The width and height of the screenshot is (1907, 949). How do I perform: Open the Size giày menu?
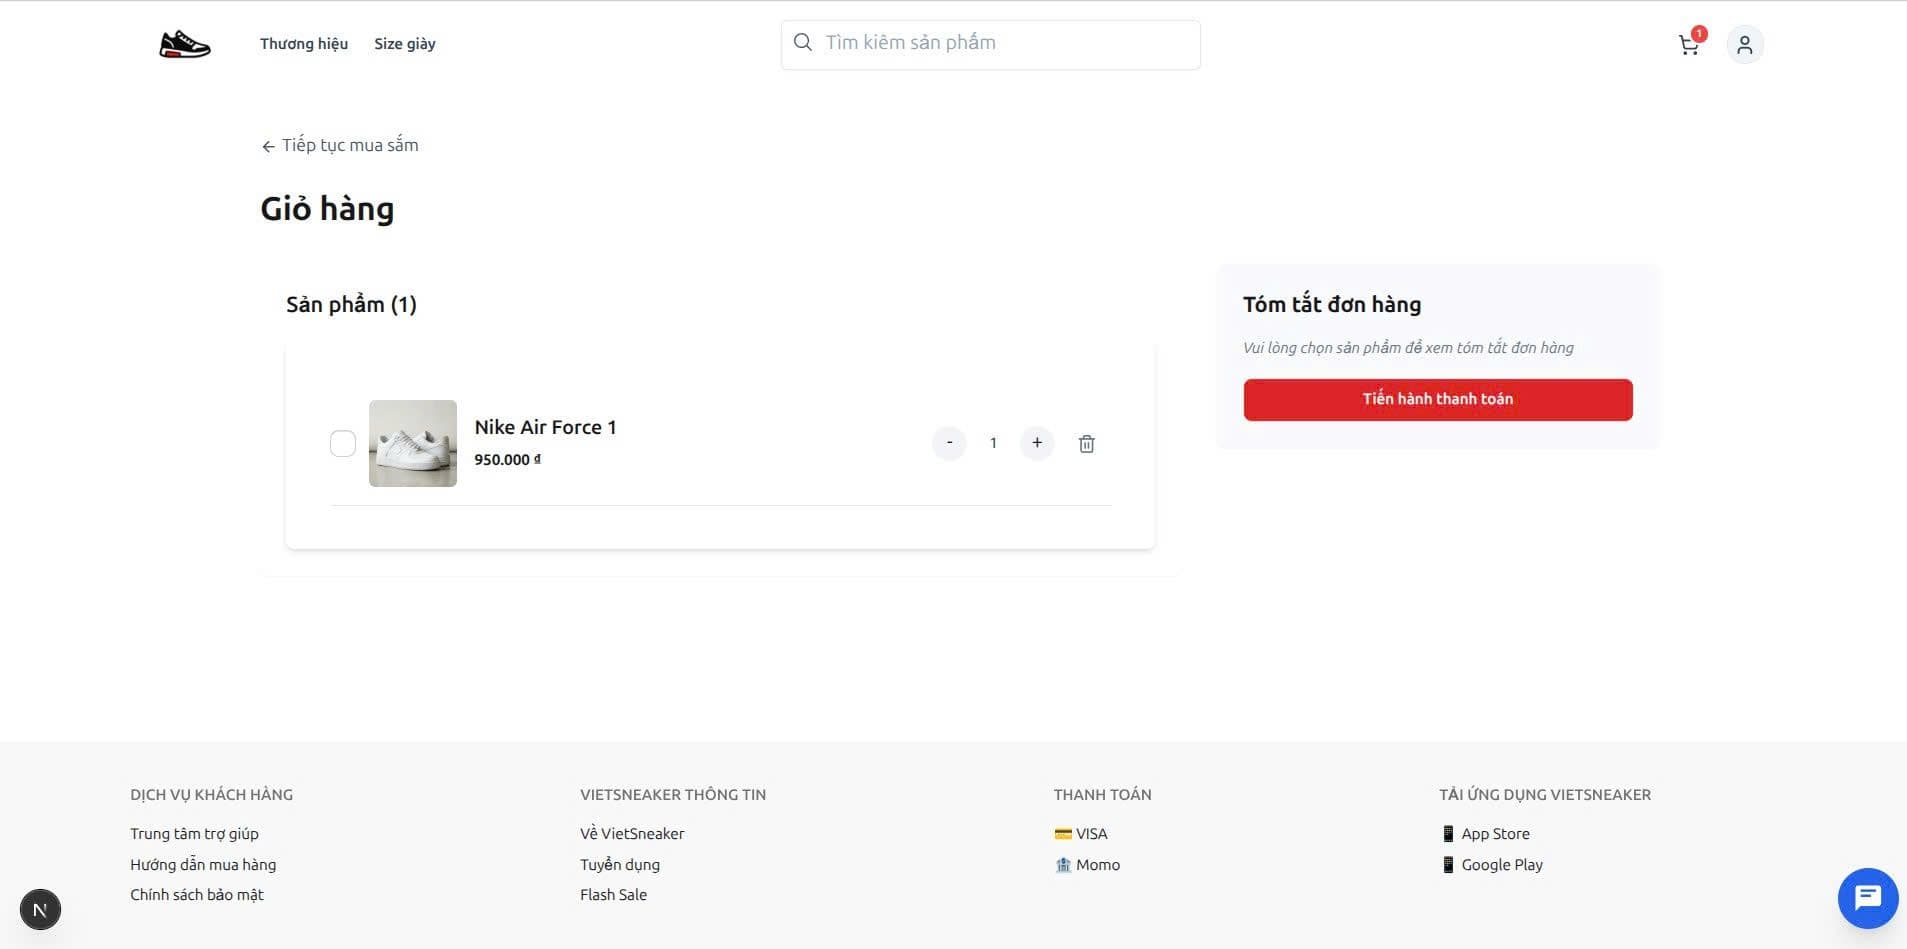point(405,44)
